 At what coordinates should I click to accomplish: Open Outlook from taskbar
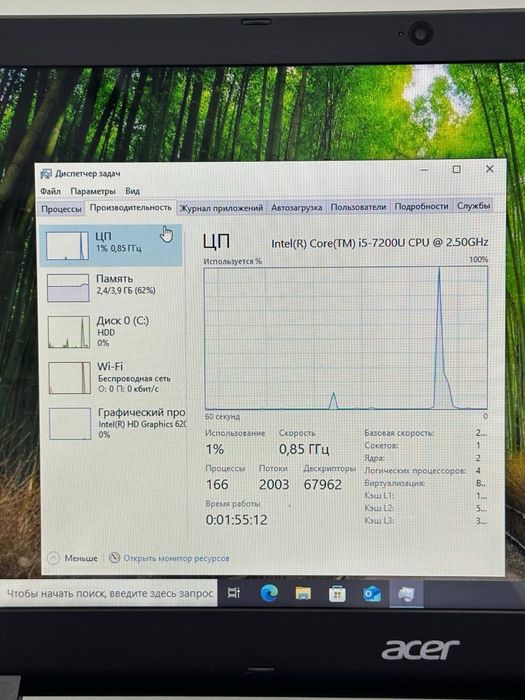coord(372,594)
